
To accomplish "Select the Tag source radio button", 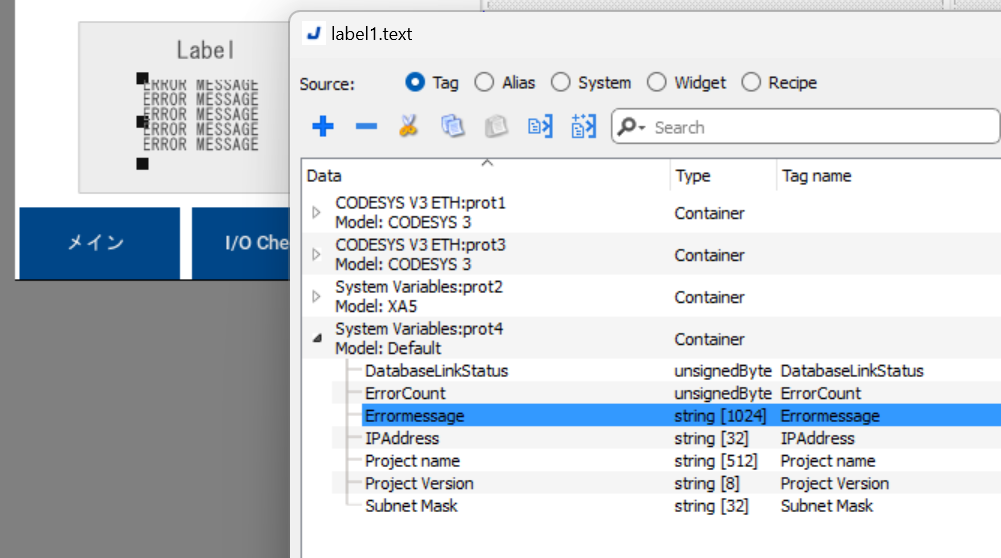I will pos(415,82).
